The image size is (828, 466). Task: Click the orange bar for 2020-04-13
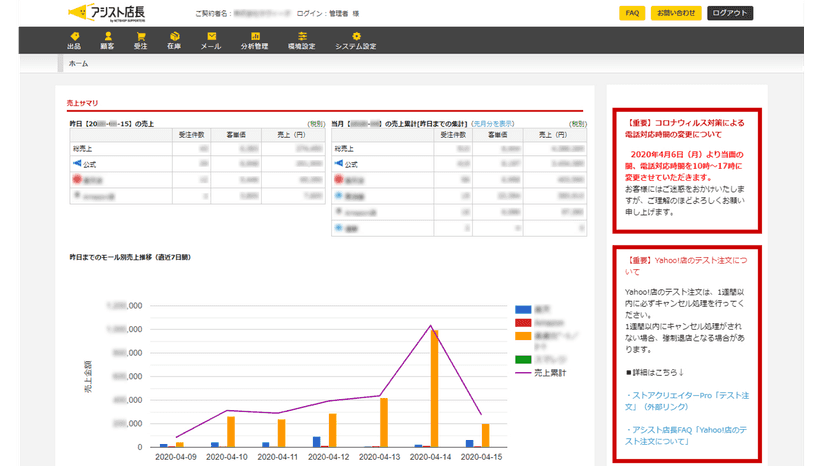384,423
